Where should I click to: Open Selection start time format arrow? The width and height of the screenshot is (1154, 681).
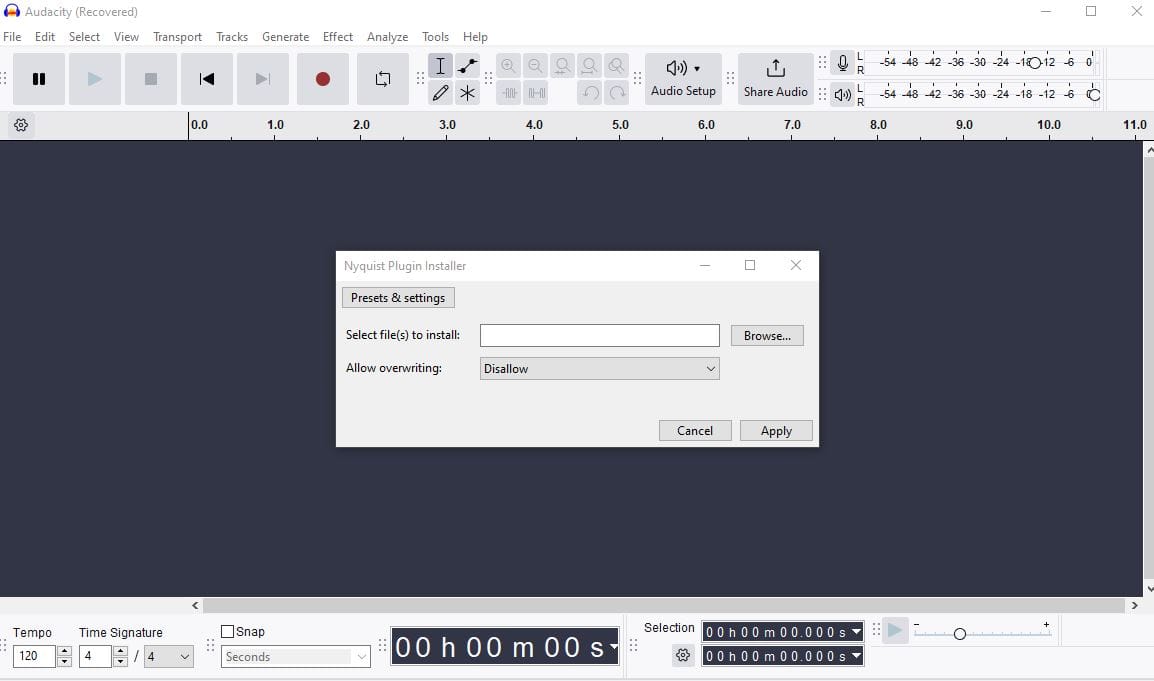click(x=856, y=632)
